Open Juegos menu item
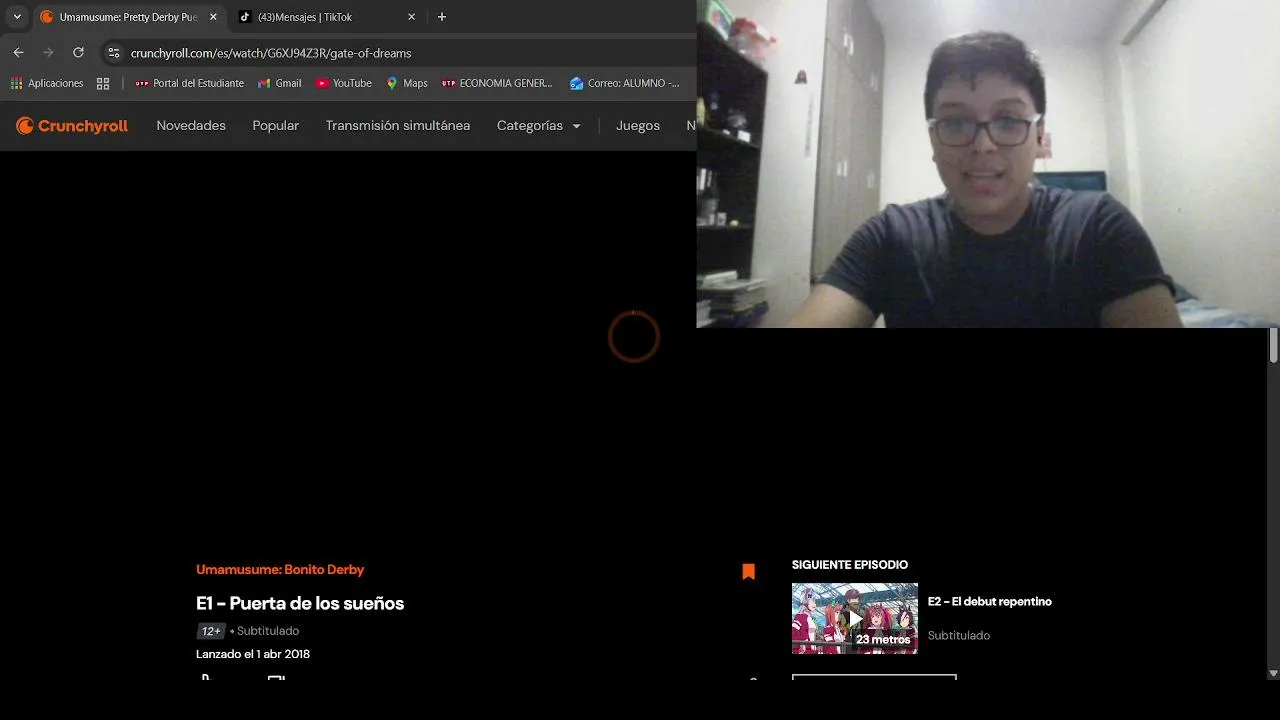Image resolution: width=1280 pixels, height=720 pixels. click(x=638, y=126)
